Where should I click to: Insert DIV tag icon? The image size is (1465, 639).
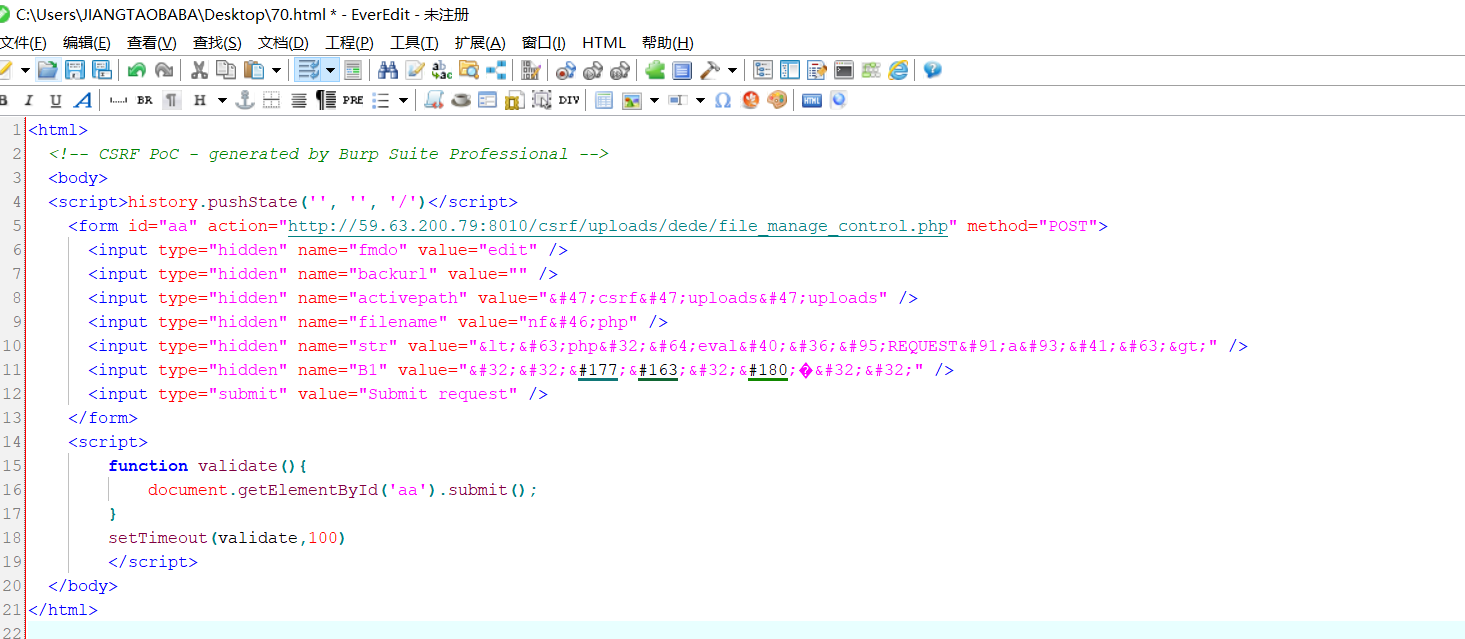569,100
